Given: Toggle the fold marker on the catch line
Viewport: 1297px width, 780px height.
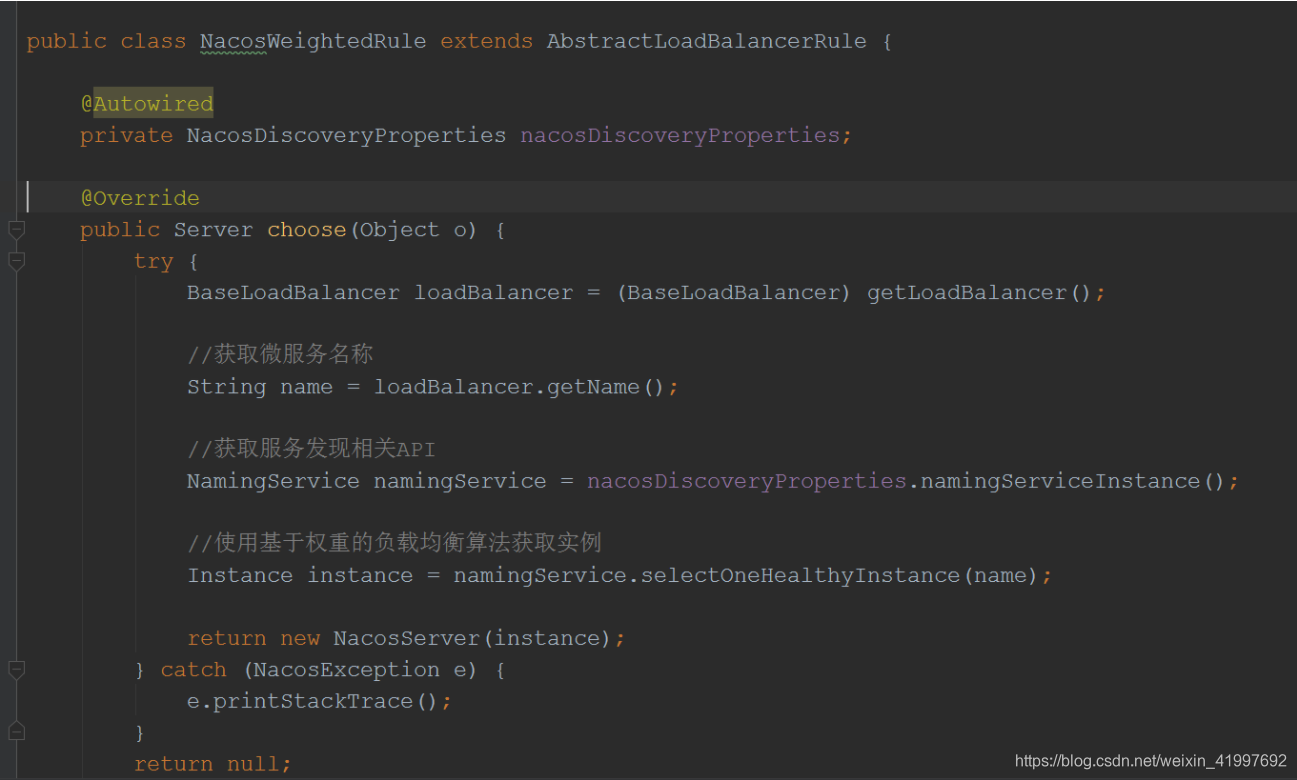Looking at the screenshot, I should pyautogui.click(x=16, y=670).
